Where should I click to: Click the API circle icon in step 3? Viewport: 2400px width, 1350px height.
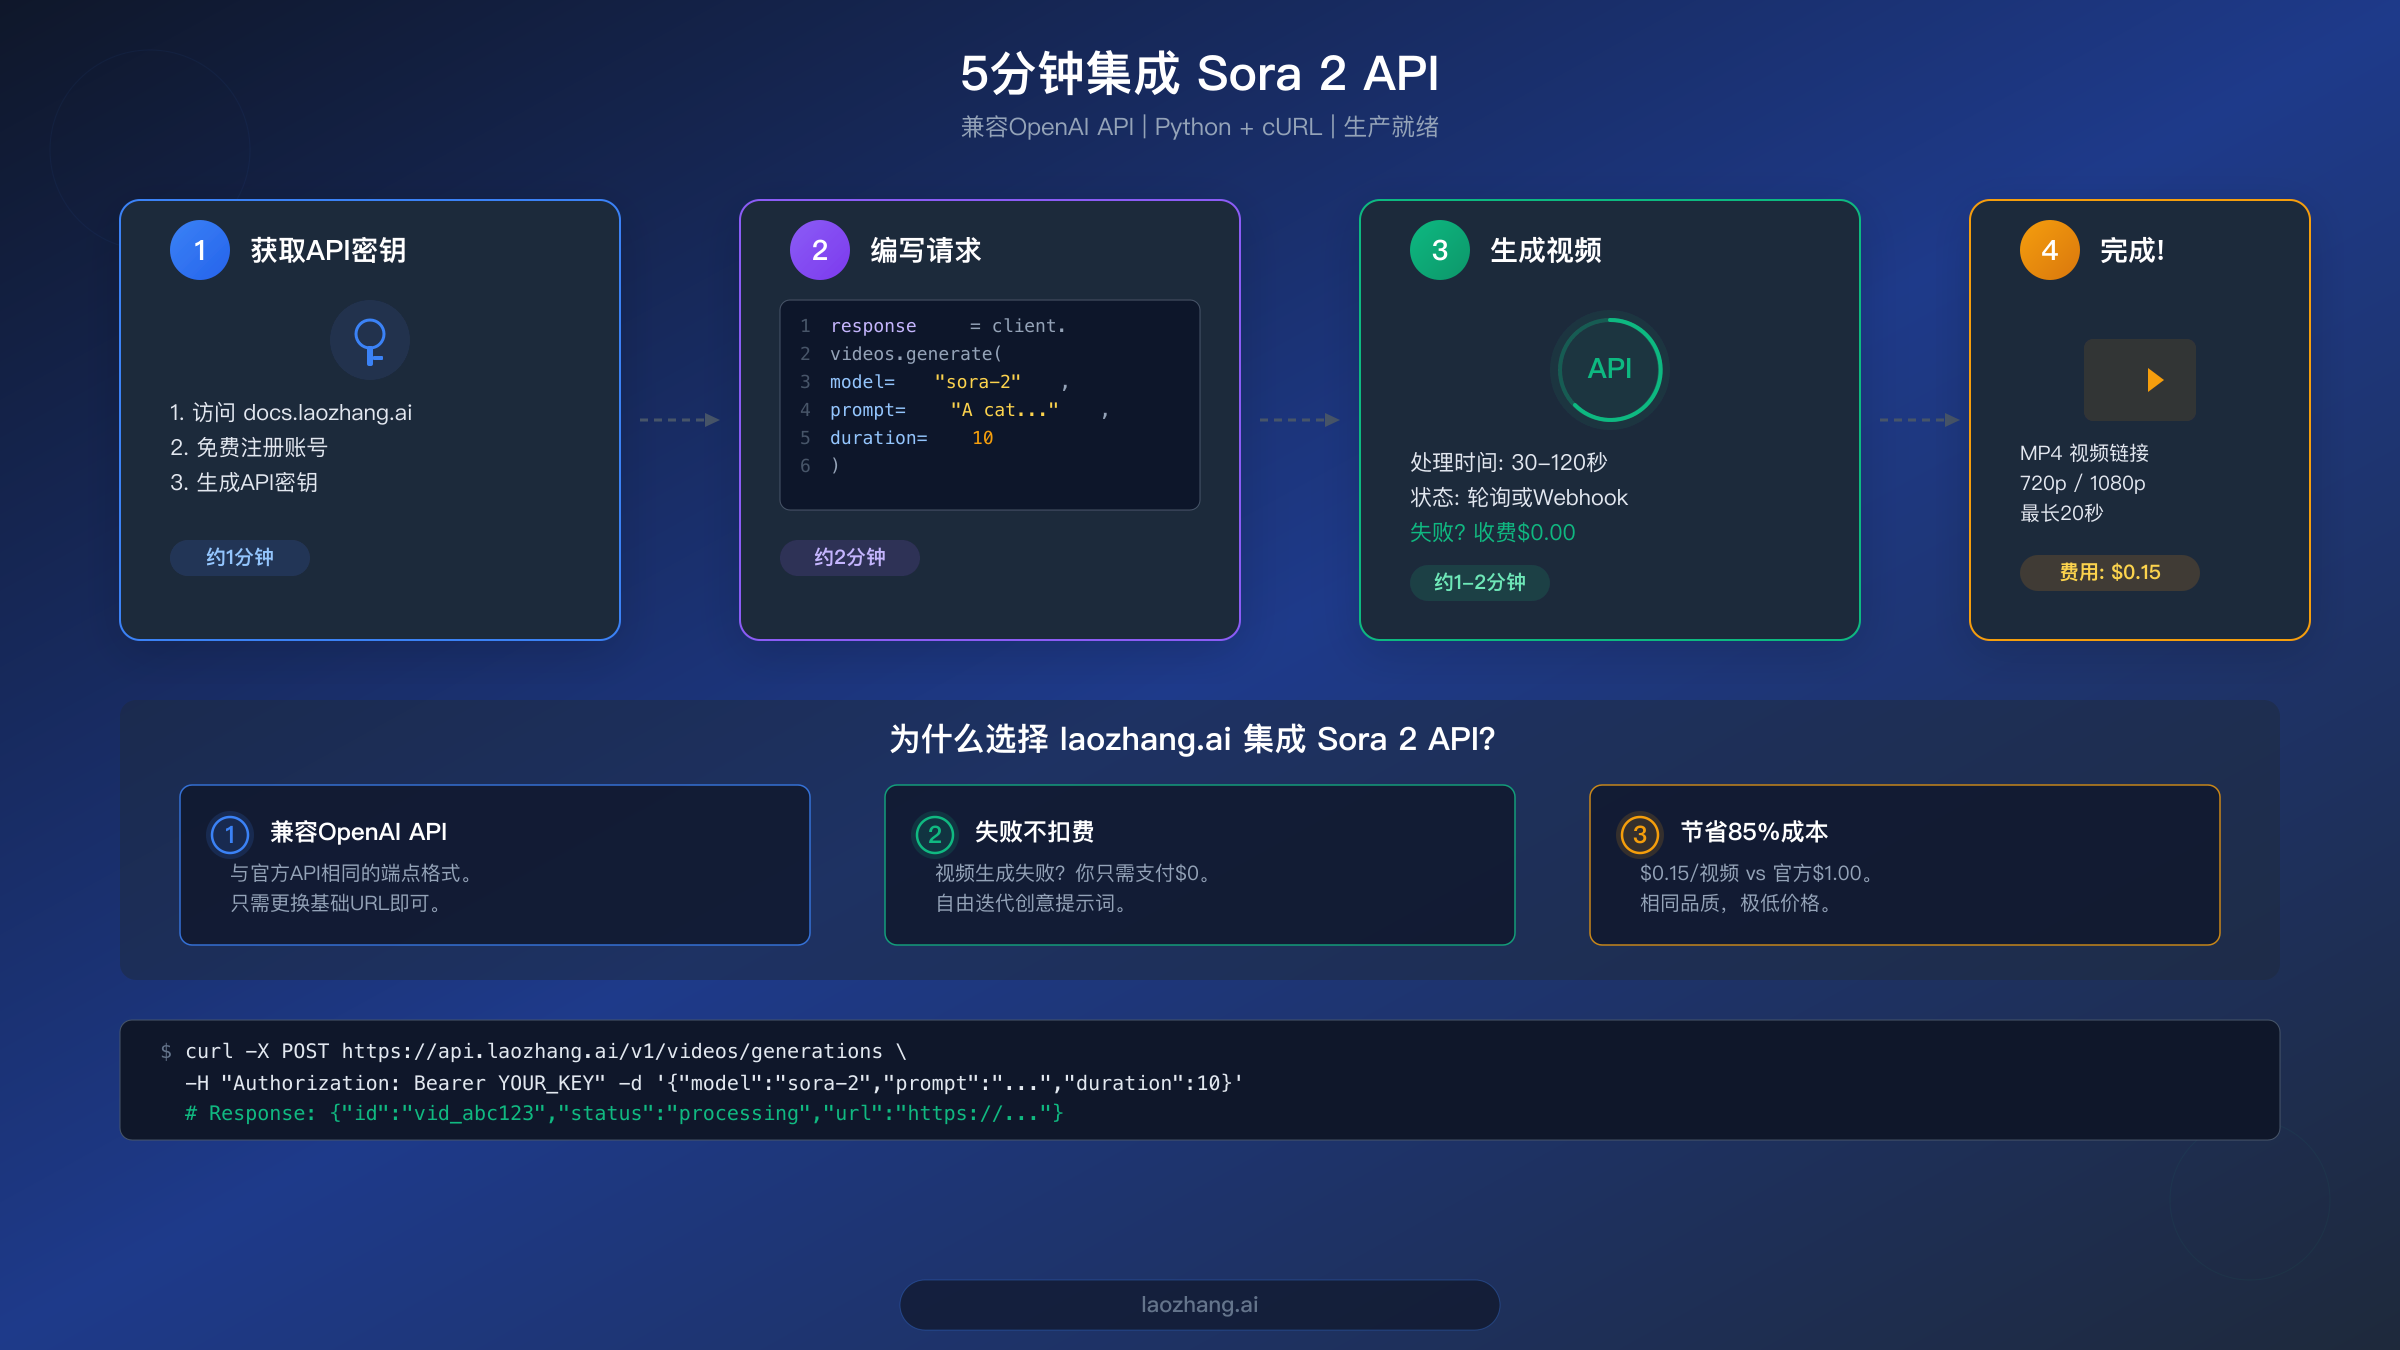coord(1609,370)
